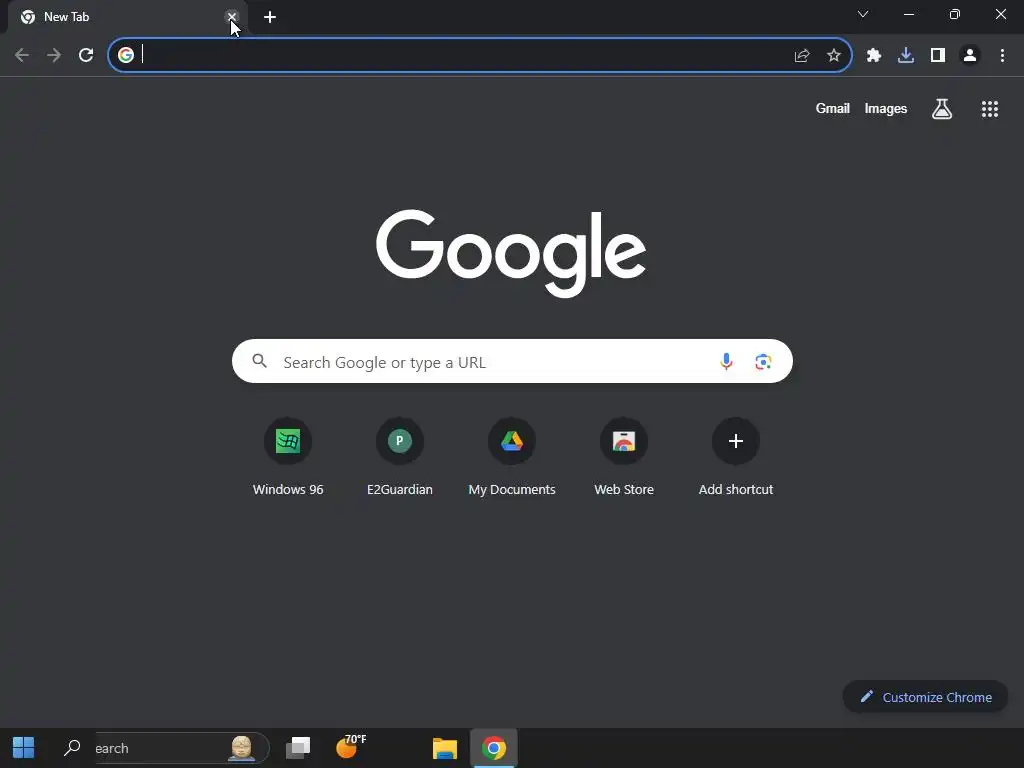The height and width of the screenshot is (768, 1024).
Task: Open a new tab with plus button
Action: point(270,17)
